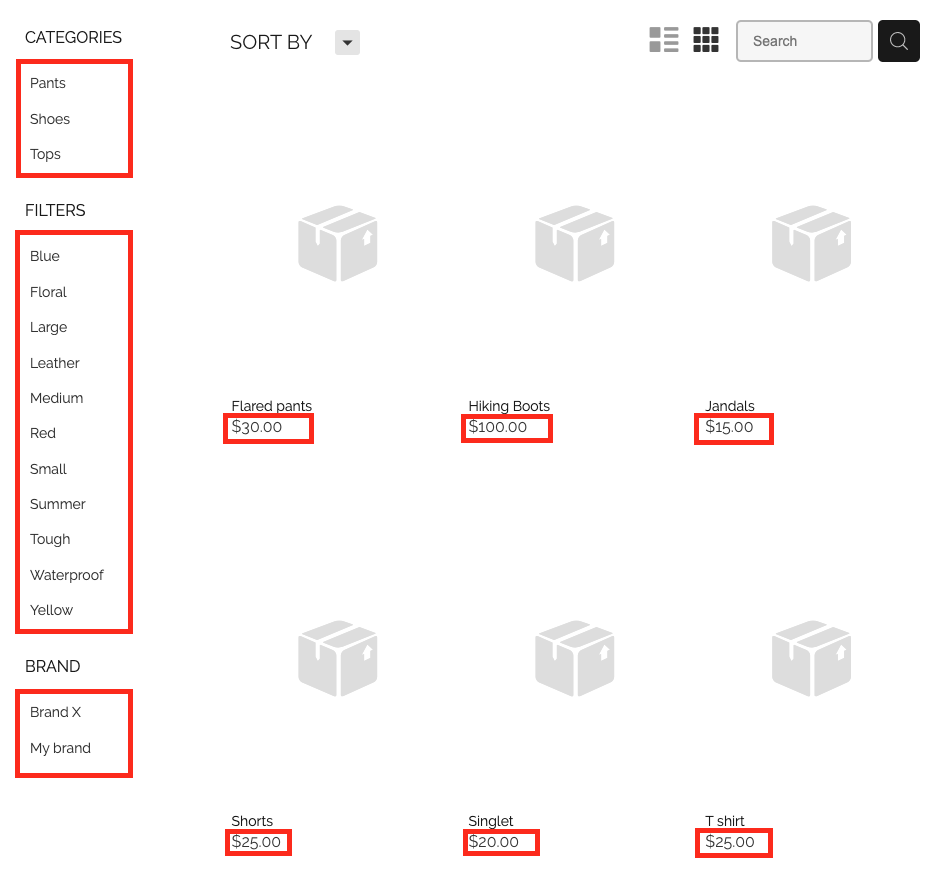The height and width of the screenshot is (875, 939).
Task: Click the T shirt product name
Action: (725, 821)
